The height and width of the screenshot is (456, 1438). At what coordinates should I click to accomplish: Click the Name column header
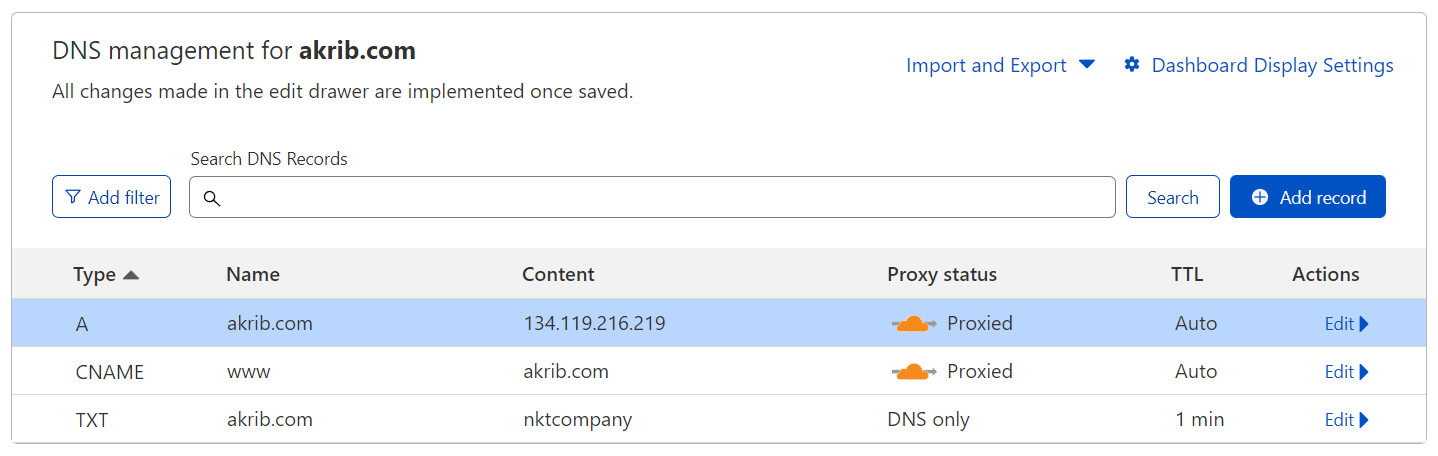(x=253, y=274)
